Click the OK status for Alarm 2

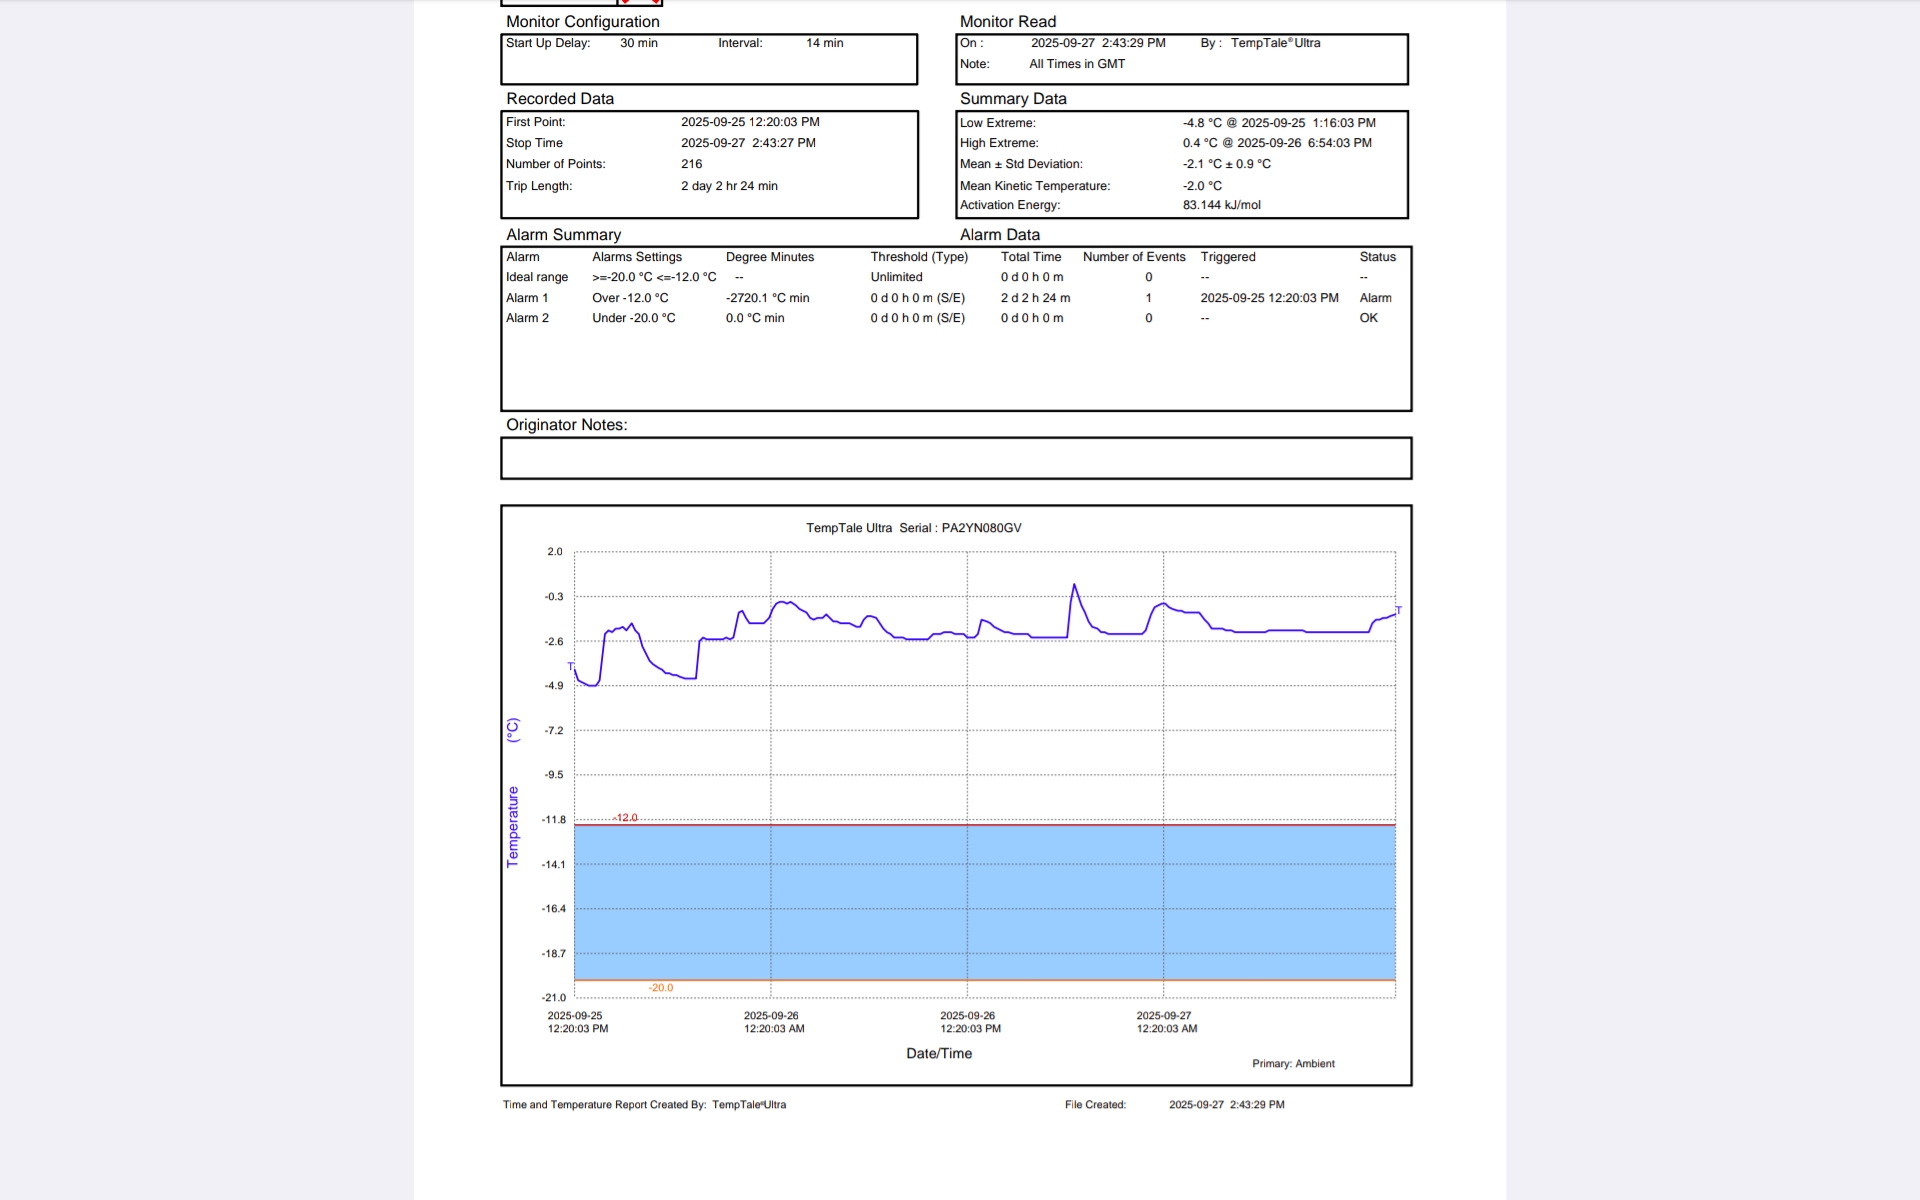point(1368,318)
